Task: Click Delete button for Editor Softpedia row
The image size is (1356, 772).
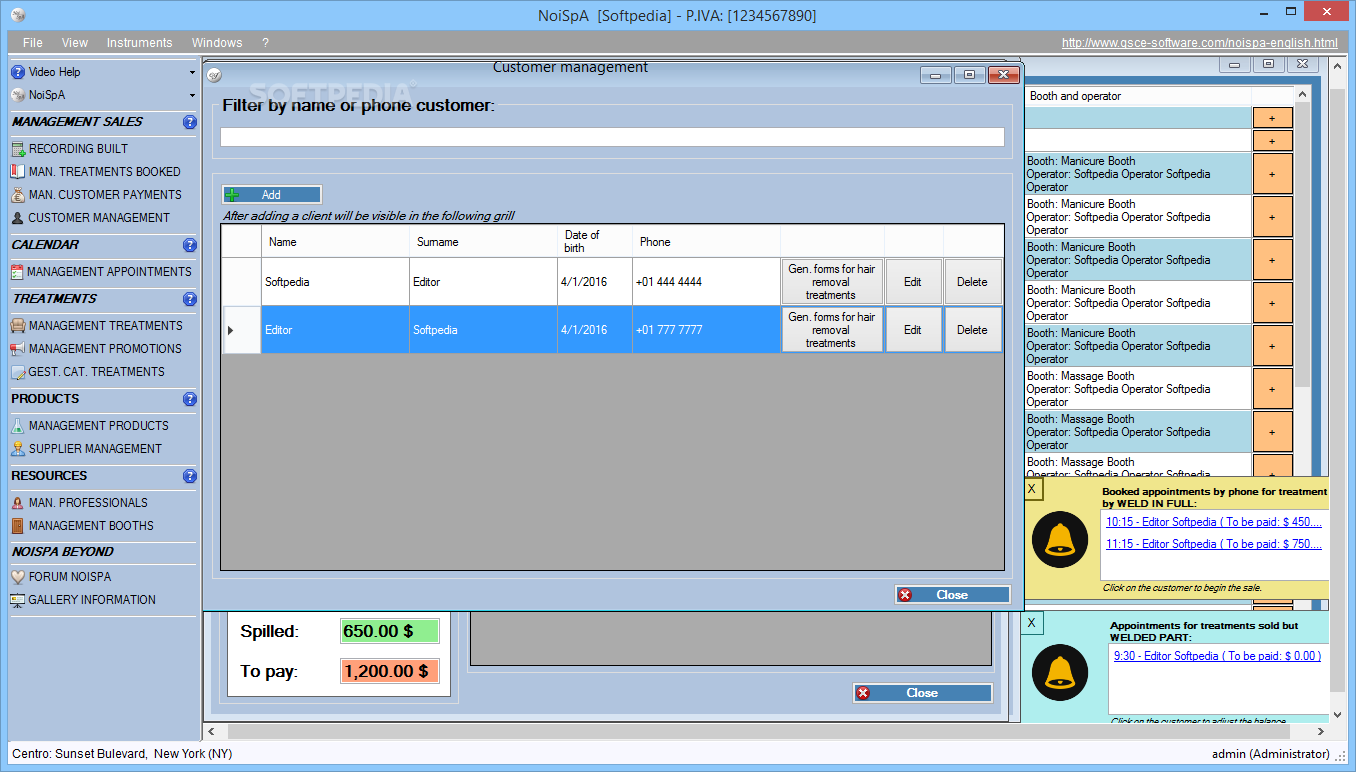Action: tap(972, 330)
